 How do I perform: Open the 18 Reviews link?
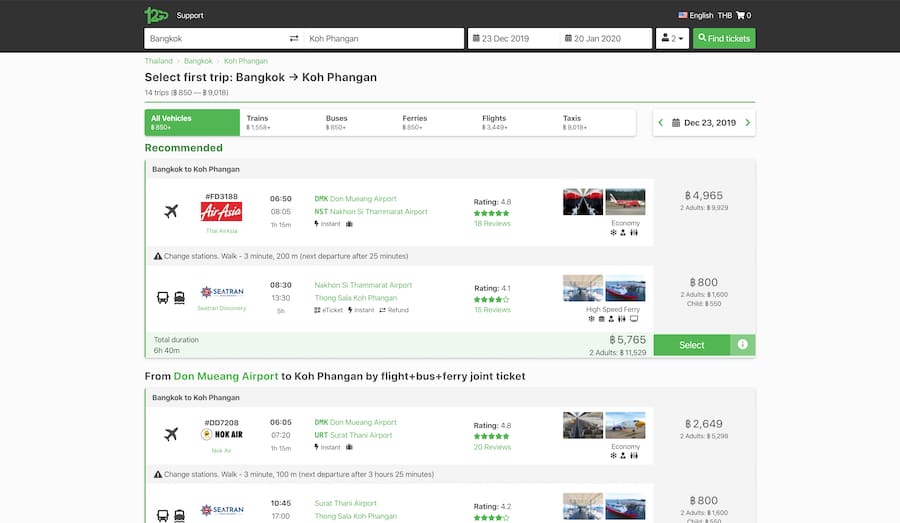[492, 224]
